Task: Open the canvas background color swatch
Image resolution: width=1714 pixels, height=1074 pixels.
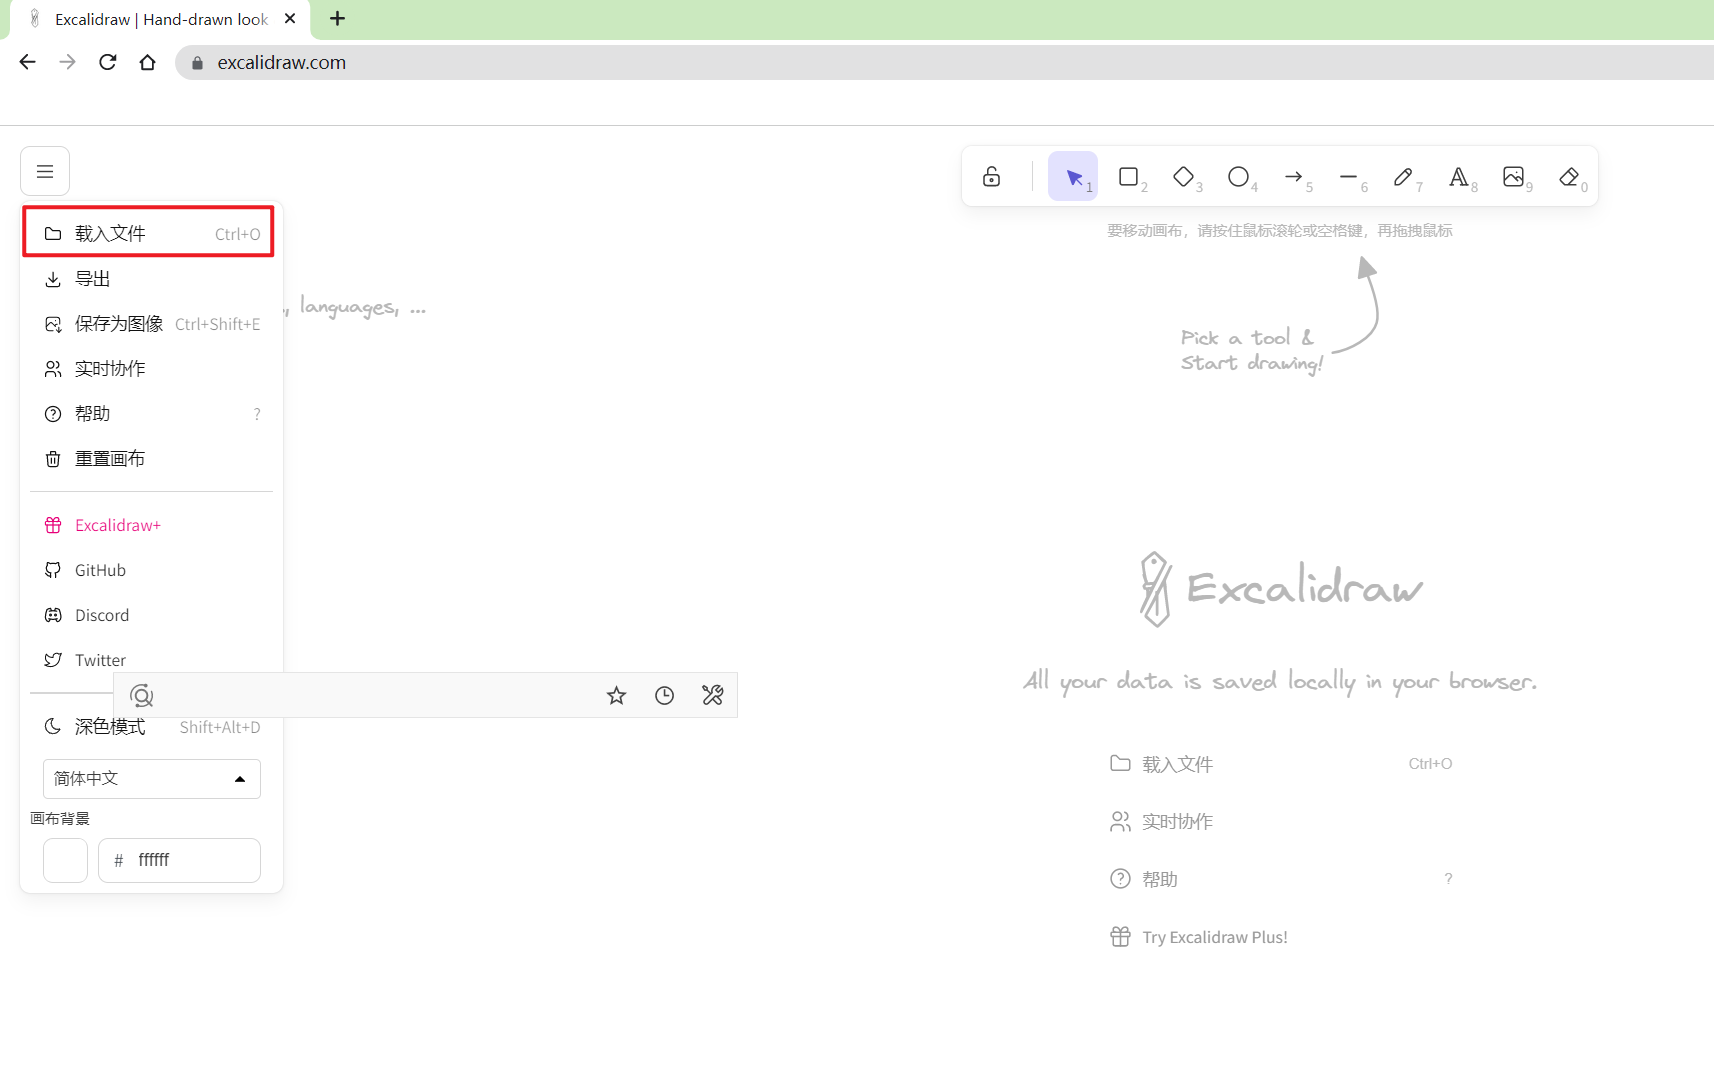Action: (x=65, y=860)
